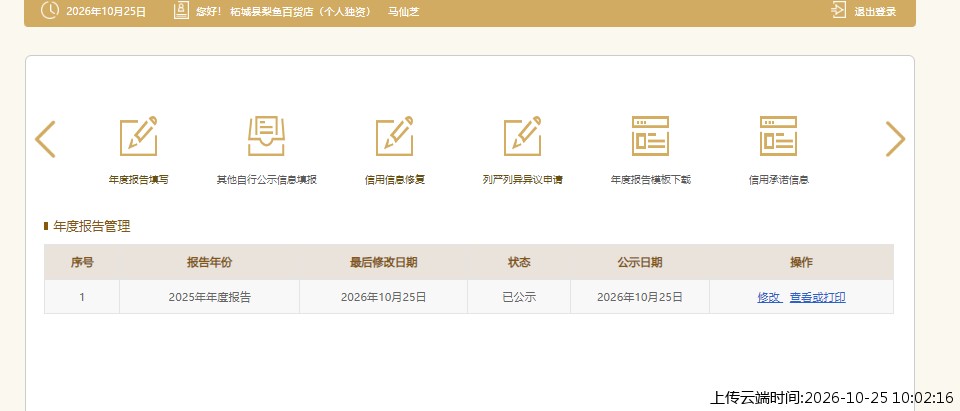Click the 已公示 status cell
Screen dimensions: 960x411
click(x=519, y=297)
